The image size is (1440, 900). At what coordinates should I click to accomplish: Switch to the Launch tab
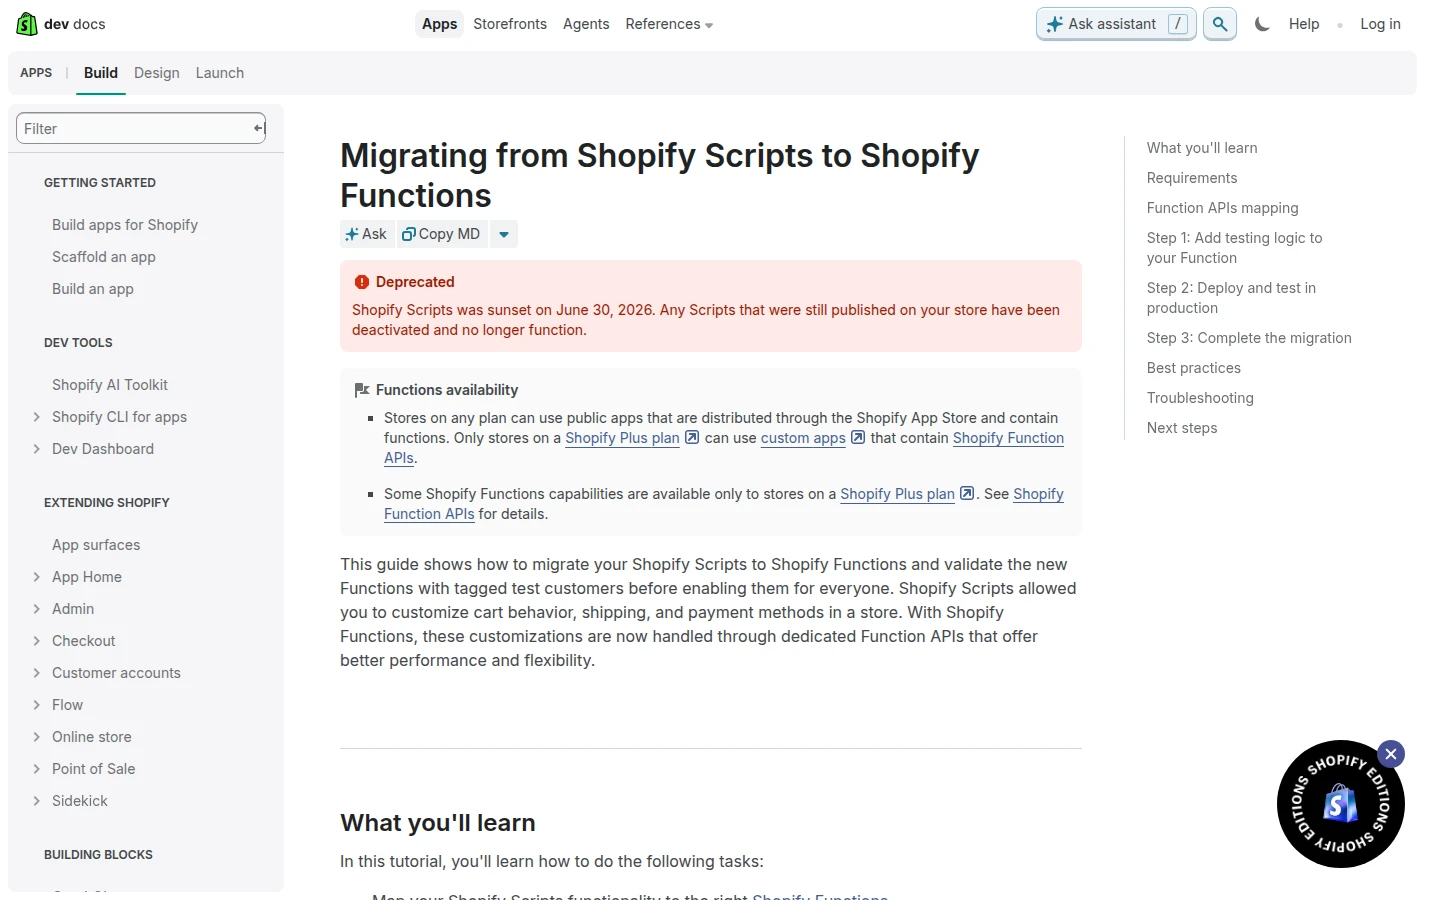(220, 73)
